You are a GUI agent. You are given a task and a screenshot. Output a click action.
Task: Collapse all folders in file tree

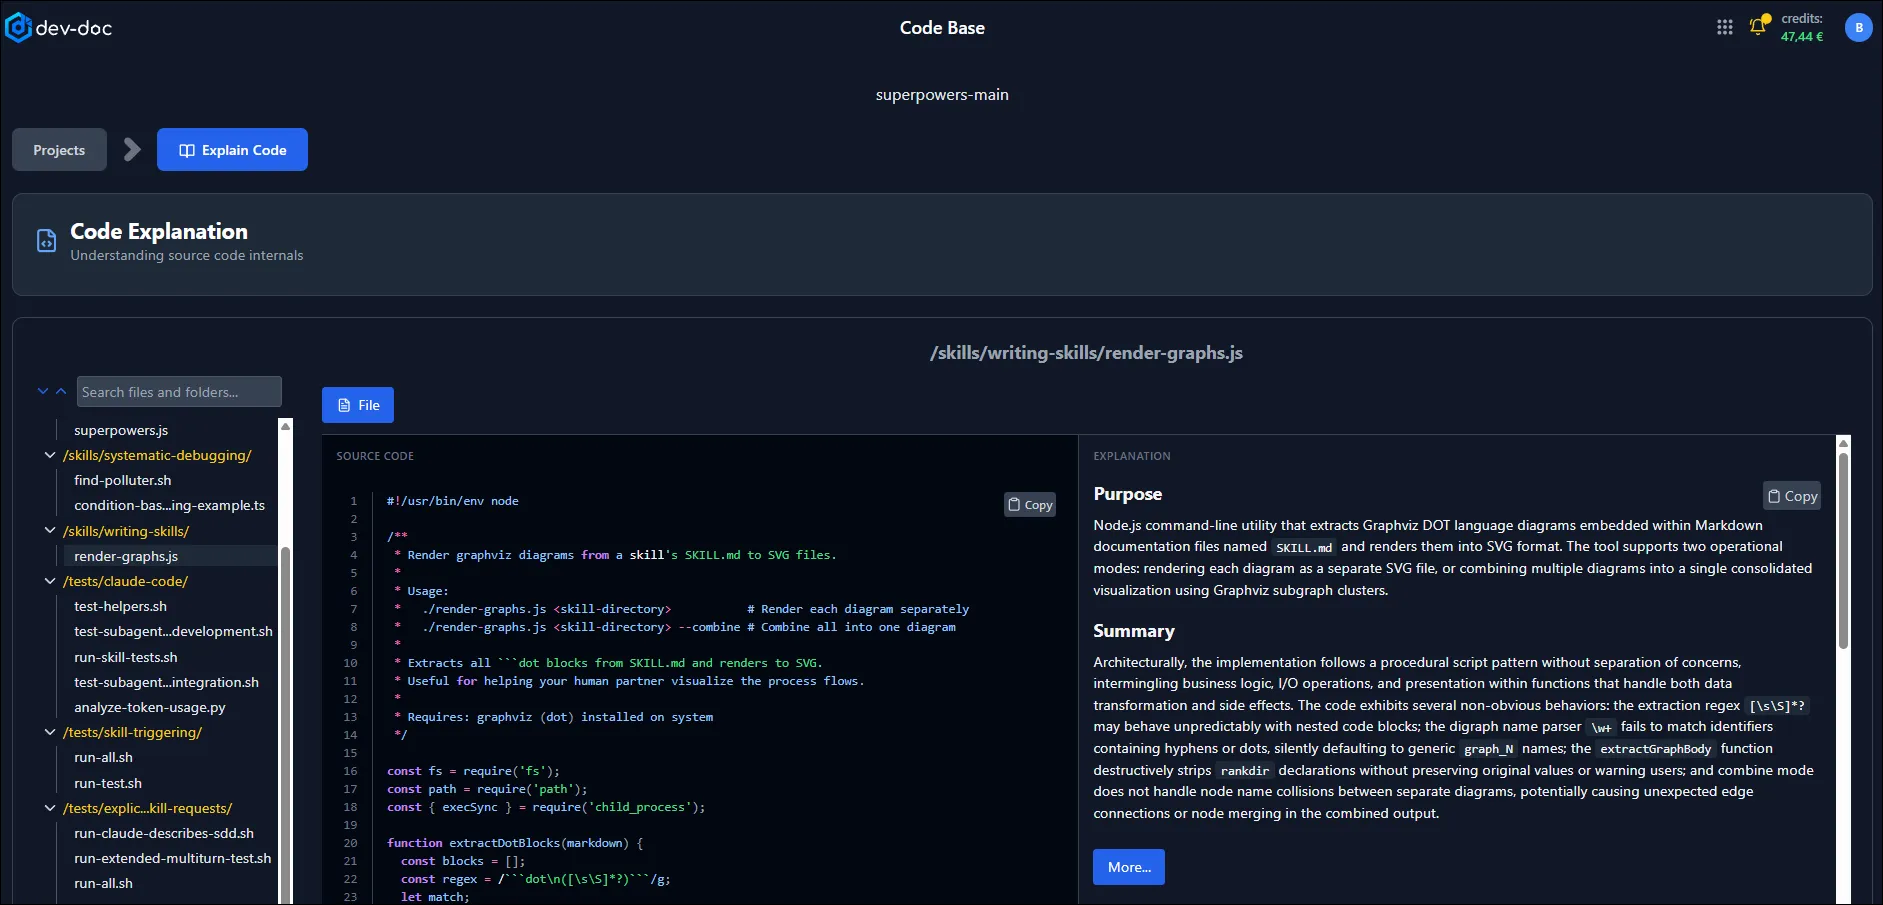click(x=61, y=391)
